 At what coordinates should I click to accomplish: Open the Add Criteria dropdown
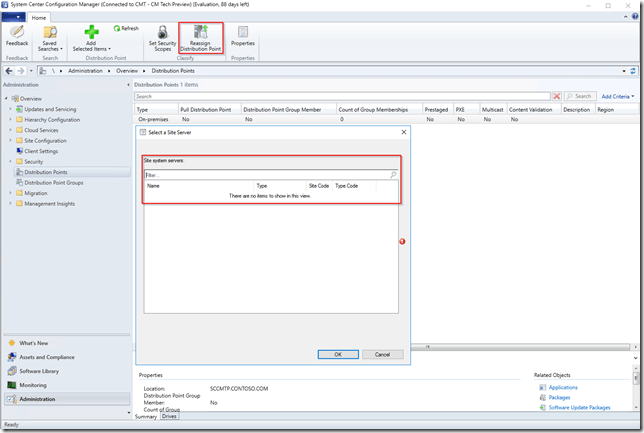point(618,96)
